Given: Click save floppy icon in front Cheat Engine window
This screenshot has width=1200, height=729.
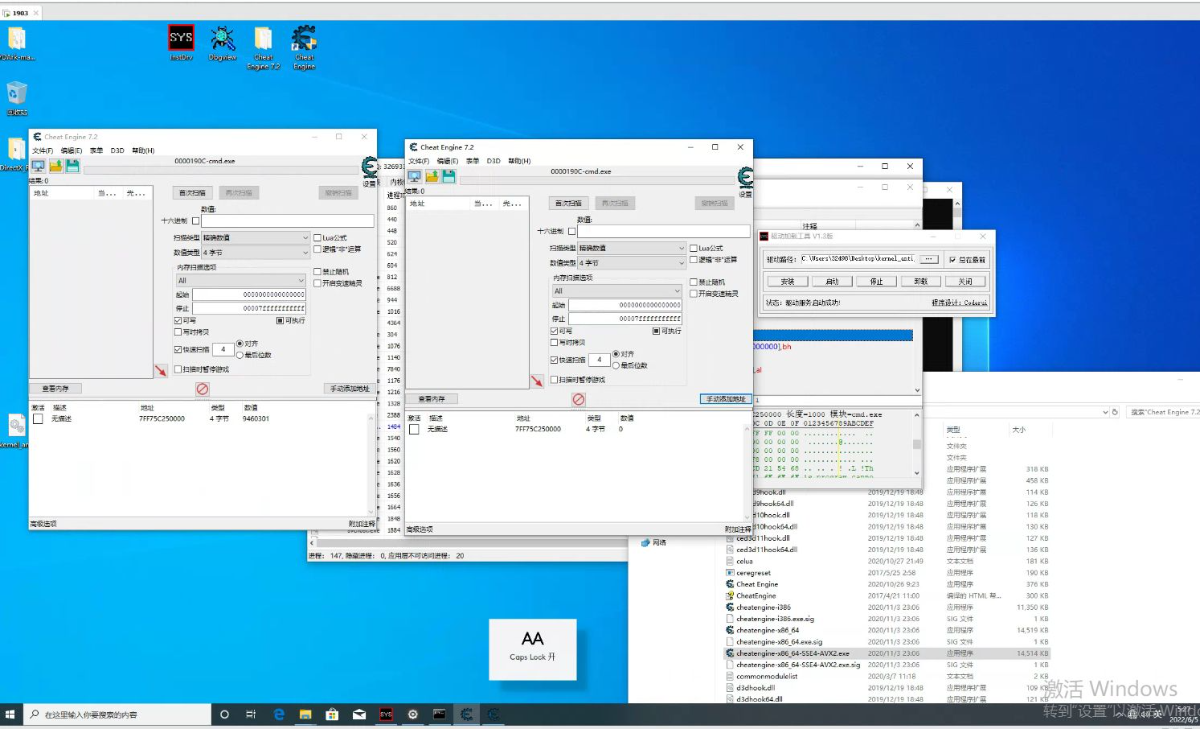Looking at the screenshot, I should 449,176.
